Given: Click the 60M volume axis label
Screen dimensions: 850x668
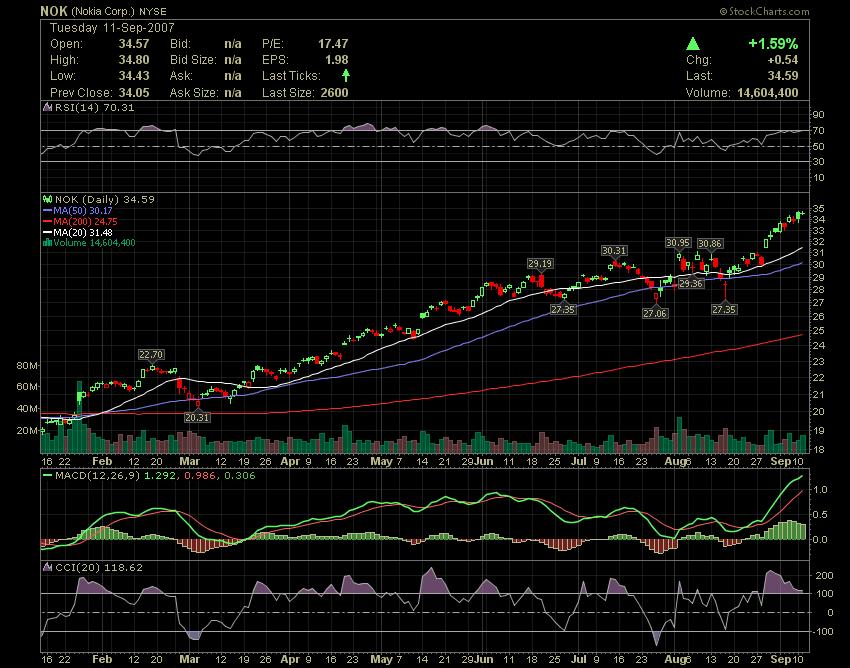Looking at the screenshot, I should pos(27,387).
